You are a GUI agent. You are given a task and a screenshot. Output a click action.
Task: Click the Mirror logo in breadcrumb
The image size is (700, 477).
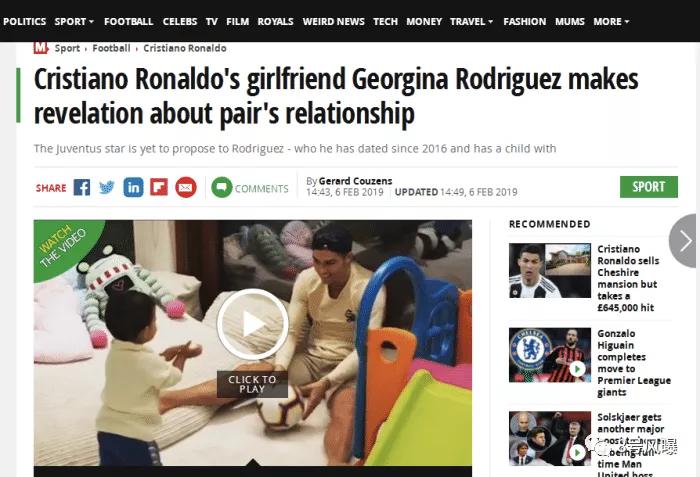click(x=40, y=47)
